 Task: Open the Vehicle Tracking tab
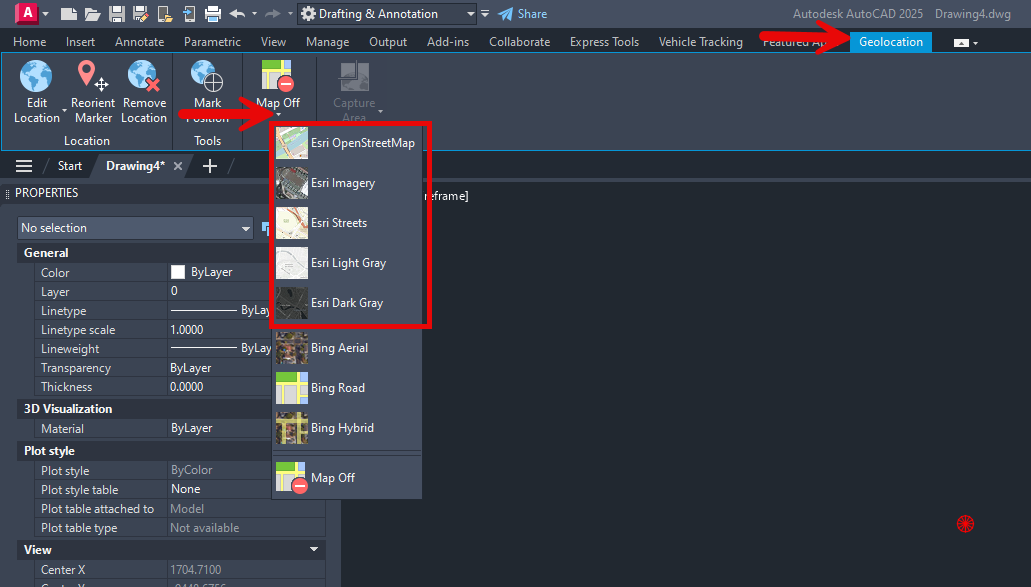pos(701,42)
